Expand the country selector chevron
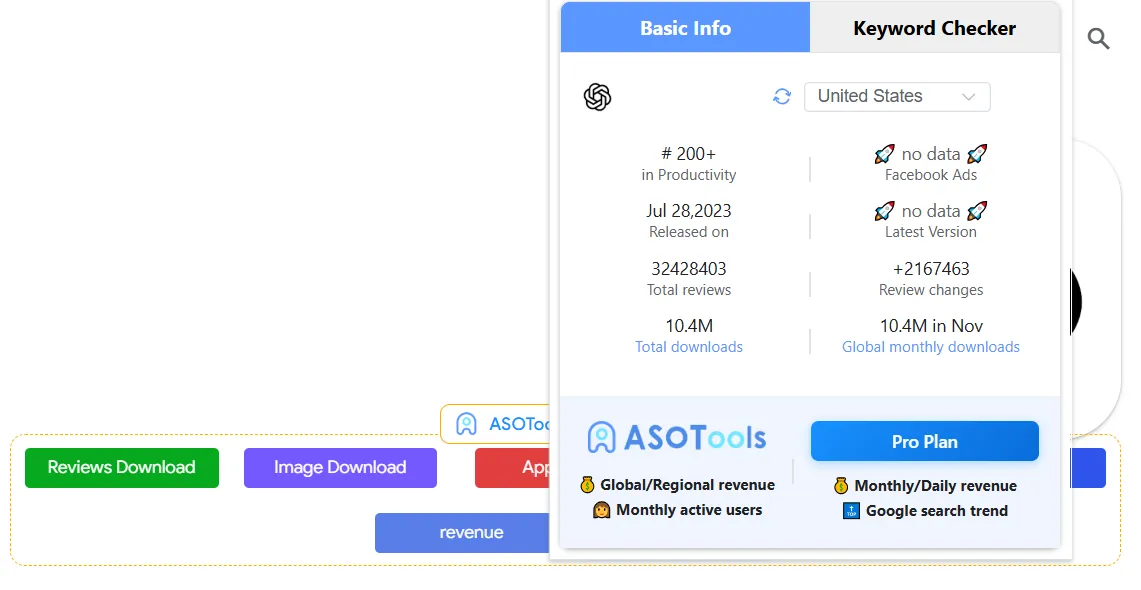 (x=967, y=96)
